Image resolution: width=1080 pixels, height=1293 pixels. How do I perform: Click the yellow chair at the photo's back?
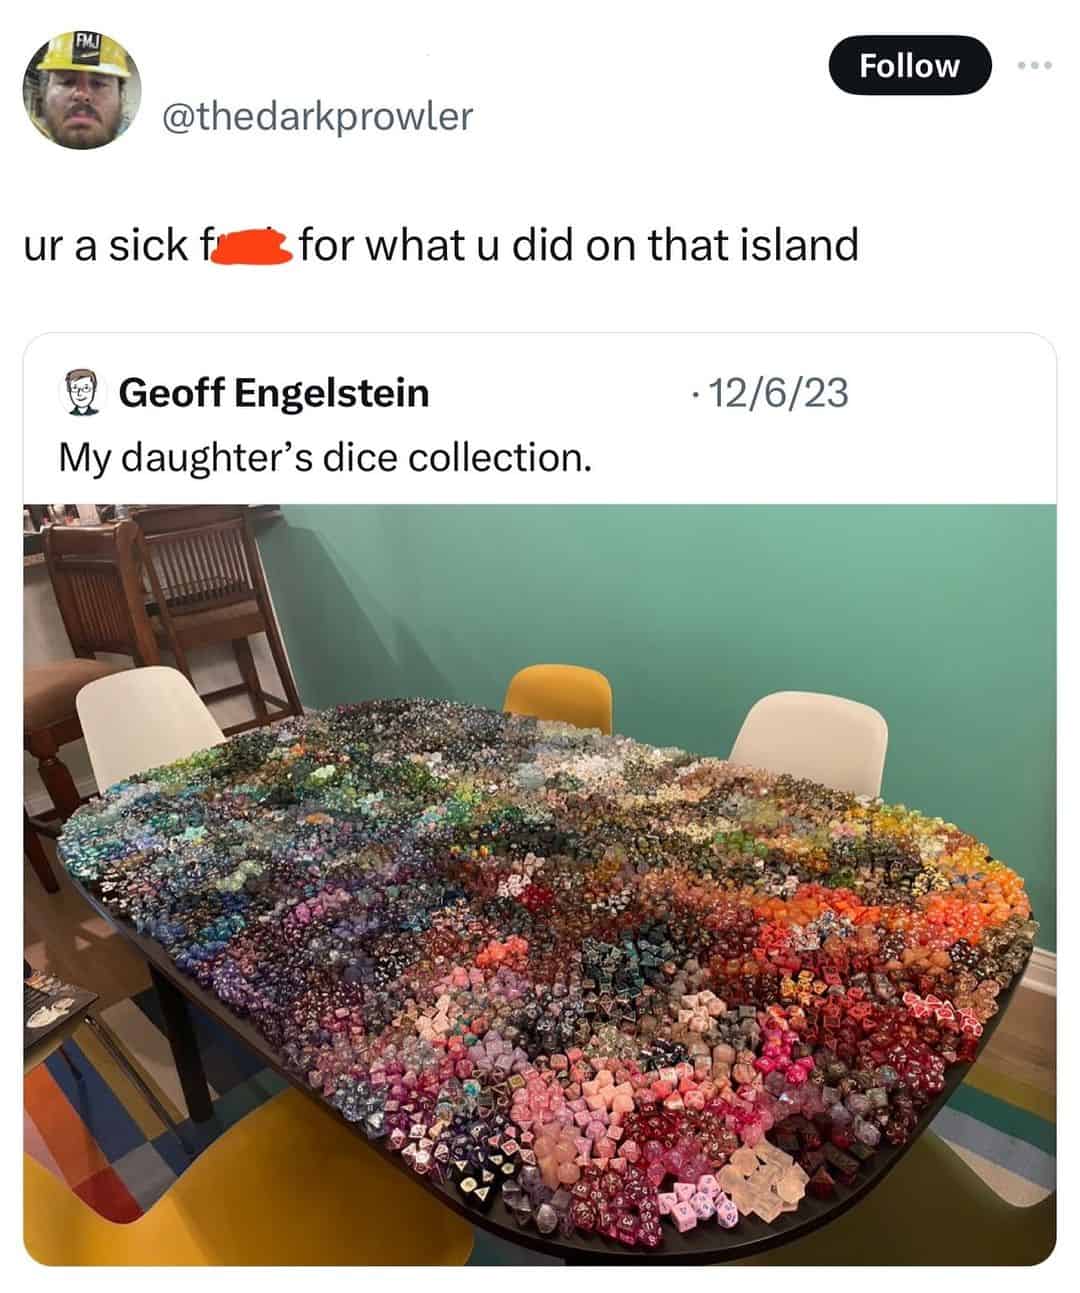click(558, 701)
